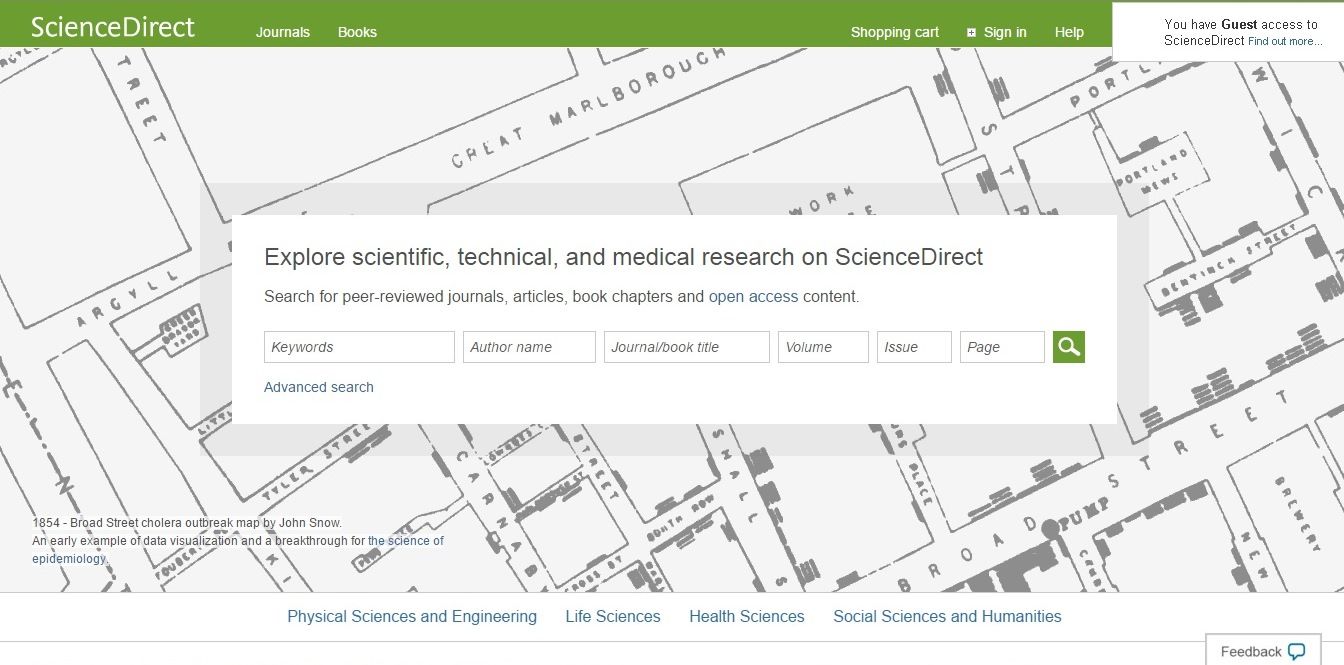The width and height of the screenshot is (1344, 665).
Task: Follow the open access link
Action: click(x=753, y=296)
